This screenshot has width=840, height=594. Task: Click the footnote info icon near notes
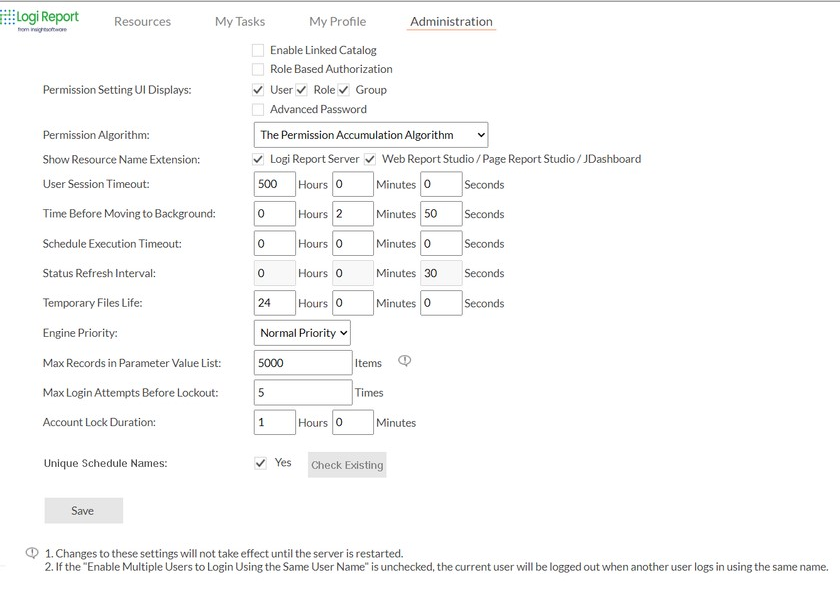[x=32, y=553]
